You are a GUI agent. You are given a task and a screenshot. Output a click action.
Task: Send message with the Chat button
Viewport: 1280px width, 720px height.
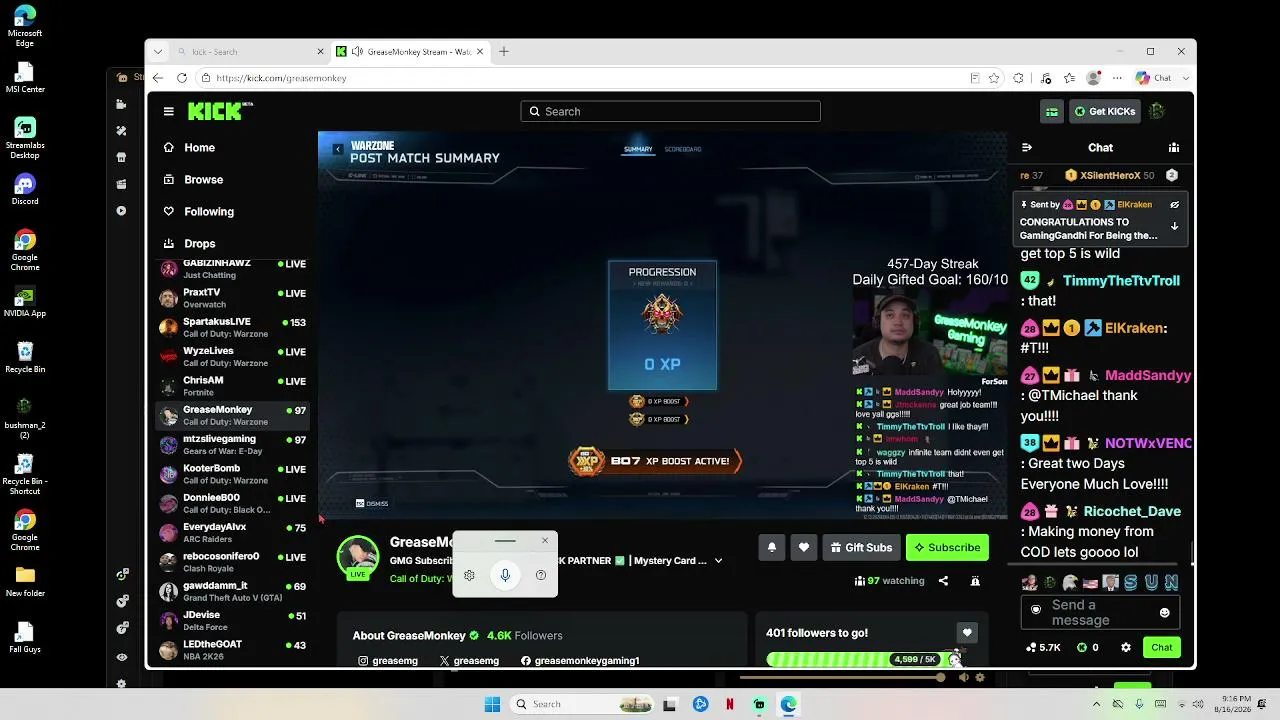pyautogui.click(x=1162, y=648)
